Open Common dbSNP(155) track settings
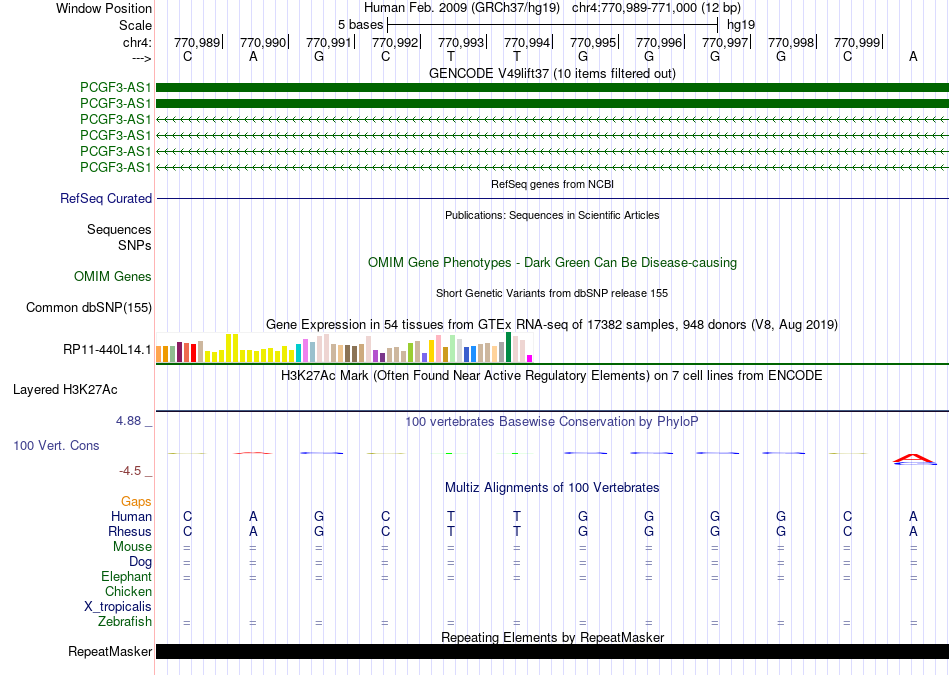950x675 pixels. coord(89,307)
